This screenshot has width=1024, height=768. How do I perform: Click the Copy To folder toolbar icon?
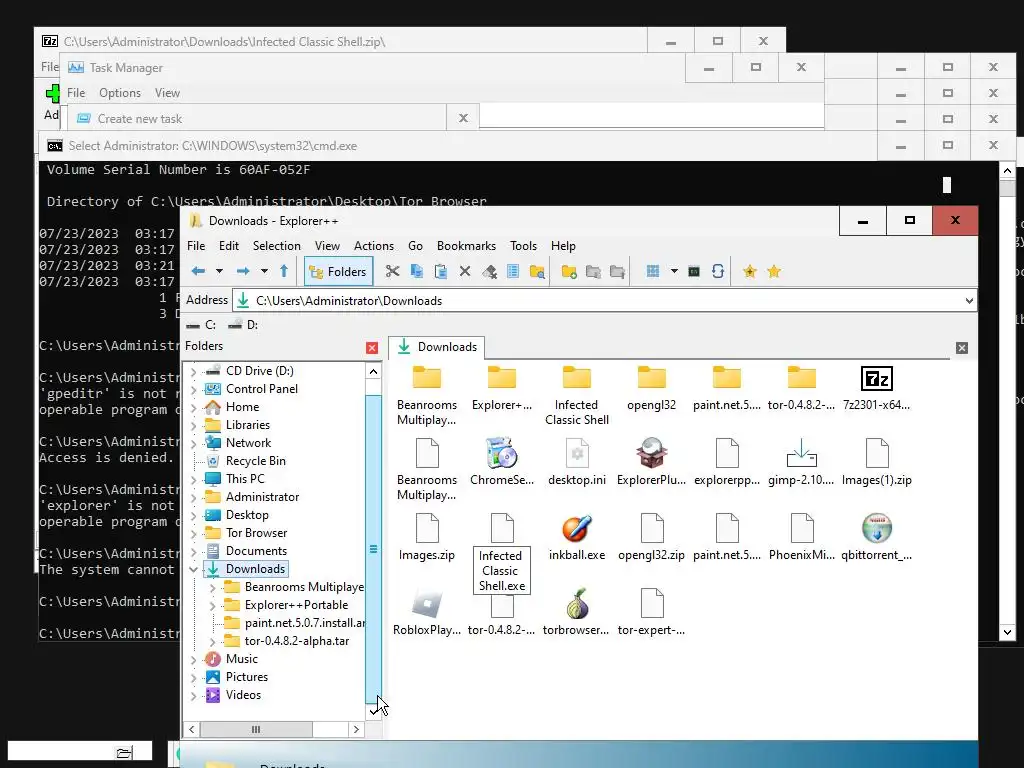[593, 271]
